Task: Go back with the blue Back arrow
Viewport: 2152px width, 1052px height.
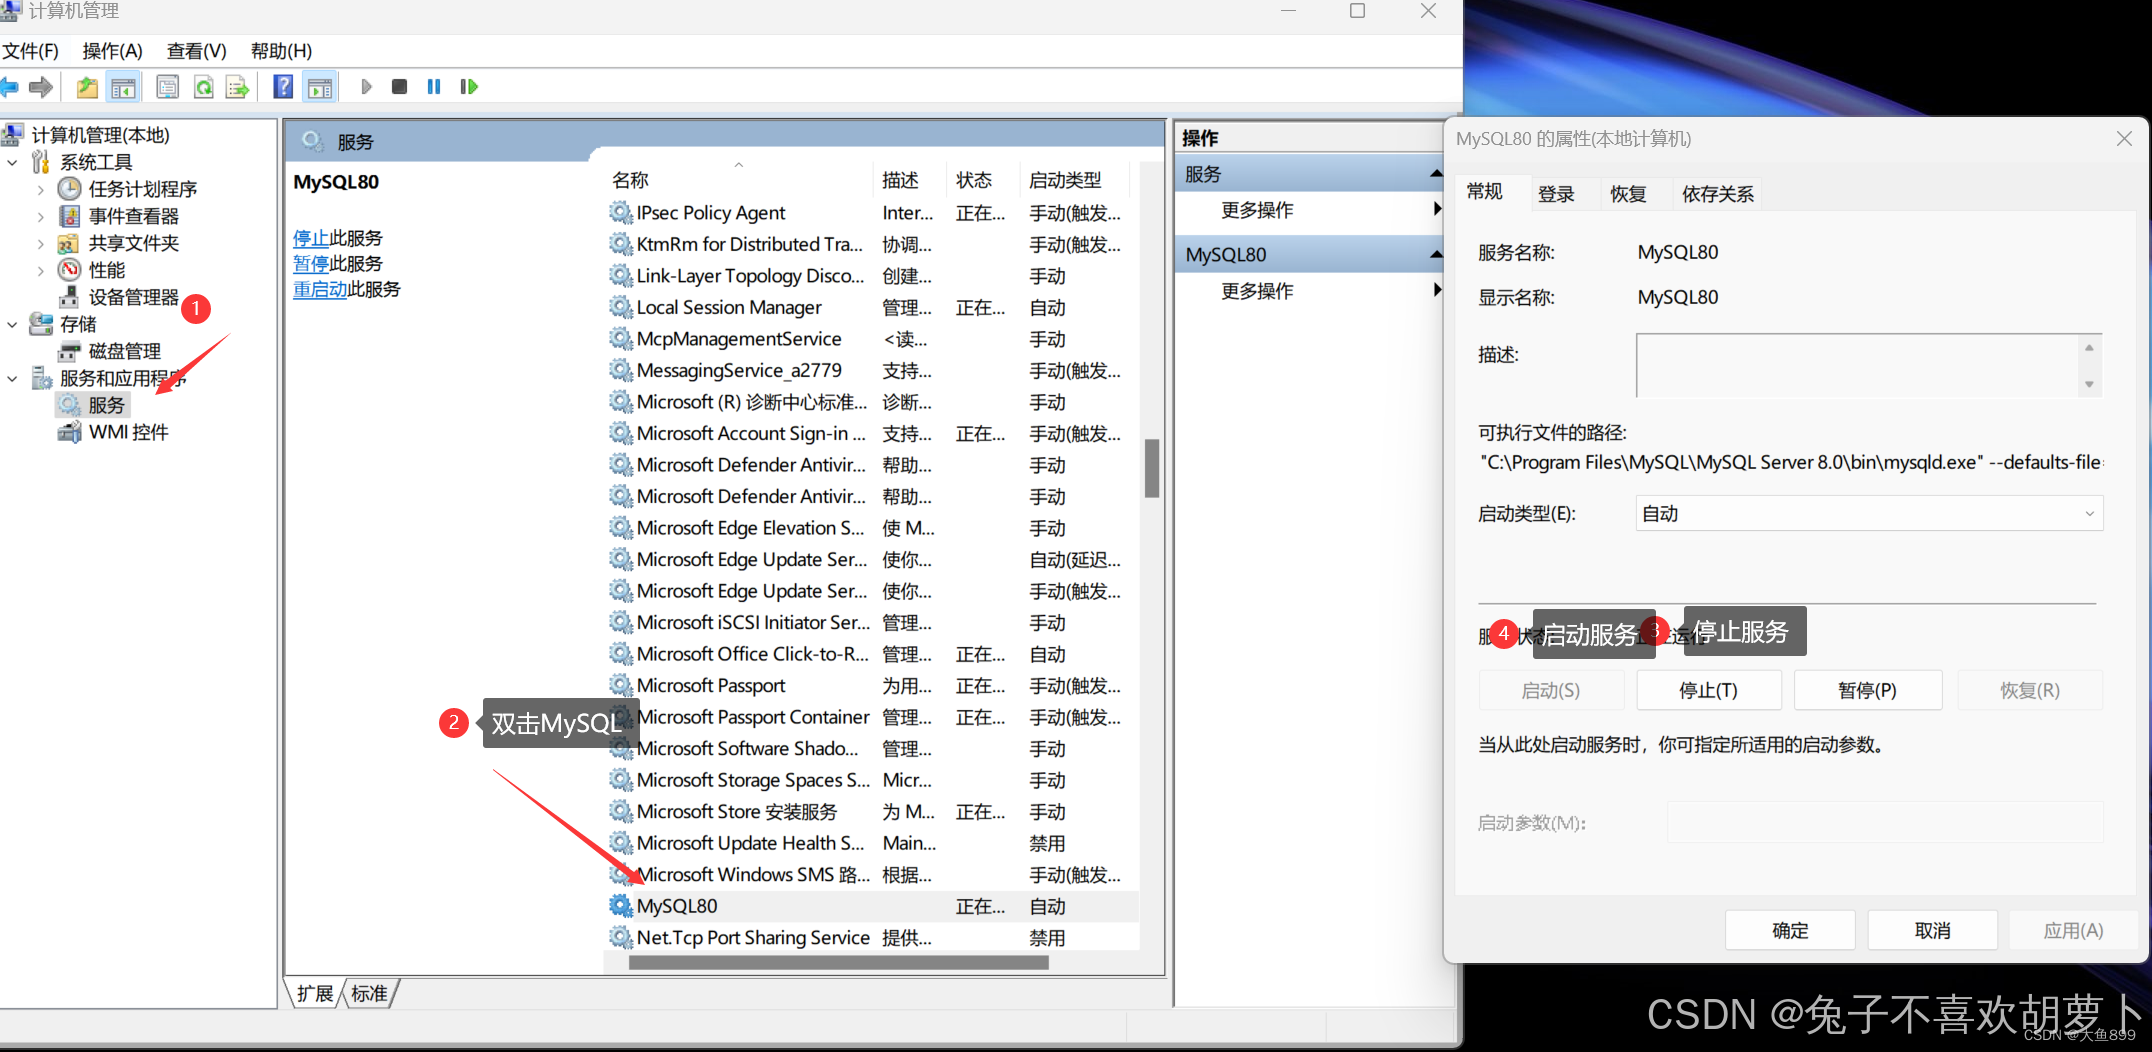Action: [9, 87]
